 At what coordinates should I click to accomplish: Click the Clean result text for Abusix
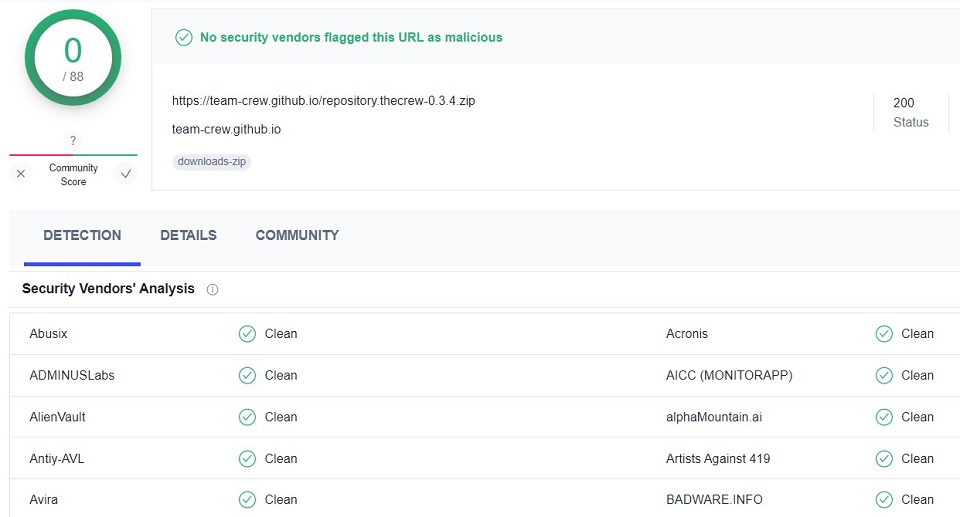tap(281, 334)
